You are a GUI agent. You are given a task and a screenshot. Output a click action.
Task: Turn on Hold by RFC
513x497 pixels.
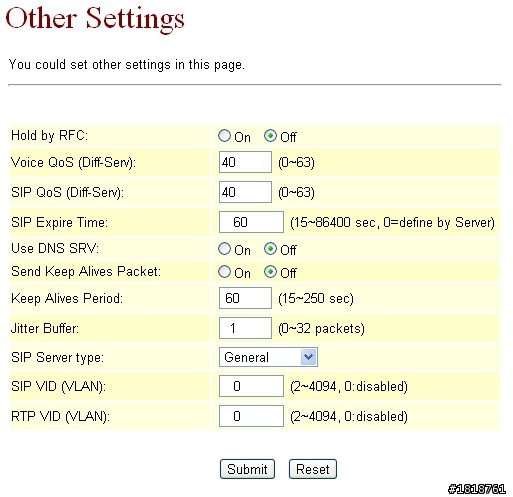click(224, 136)
